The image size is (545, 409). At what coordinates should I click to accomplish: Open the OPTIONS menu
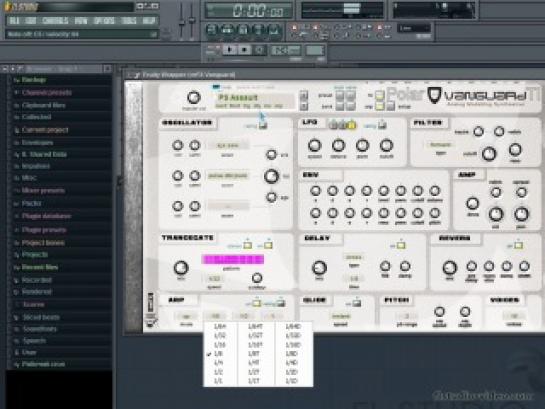[x=104, y=21]
